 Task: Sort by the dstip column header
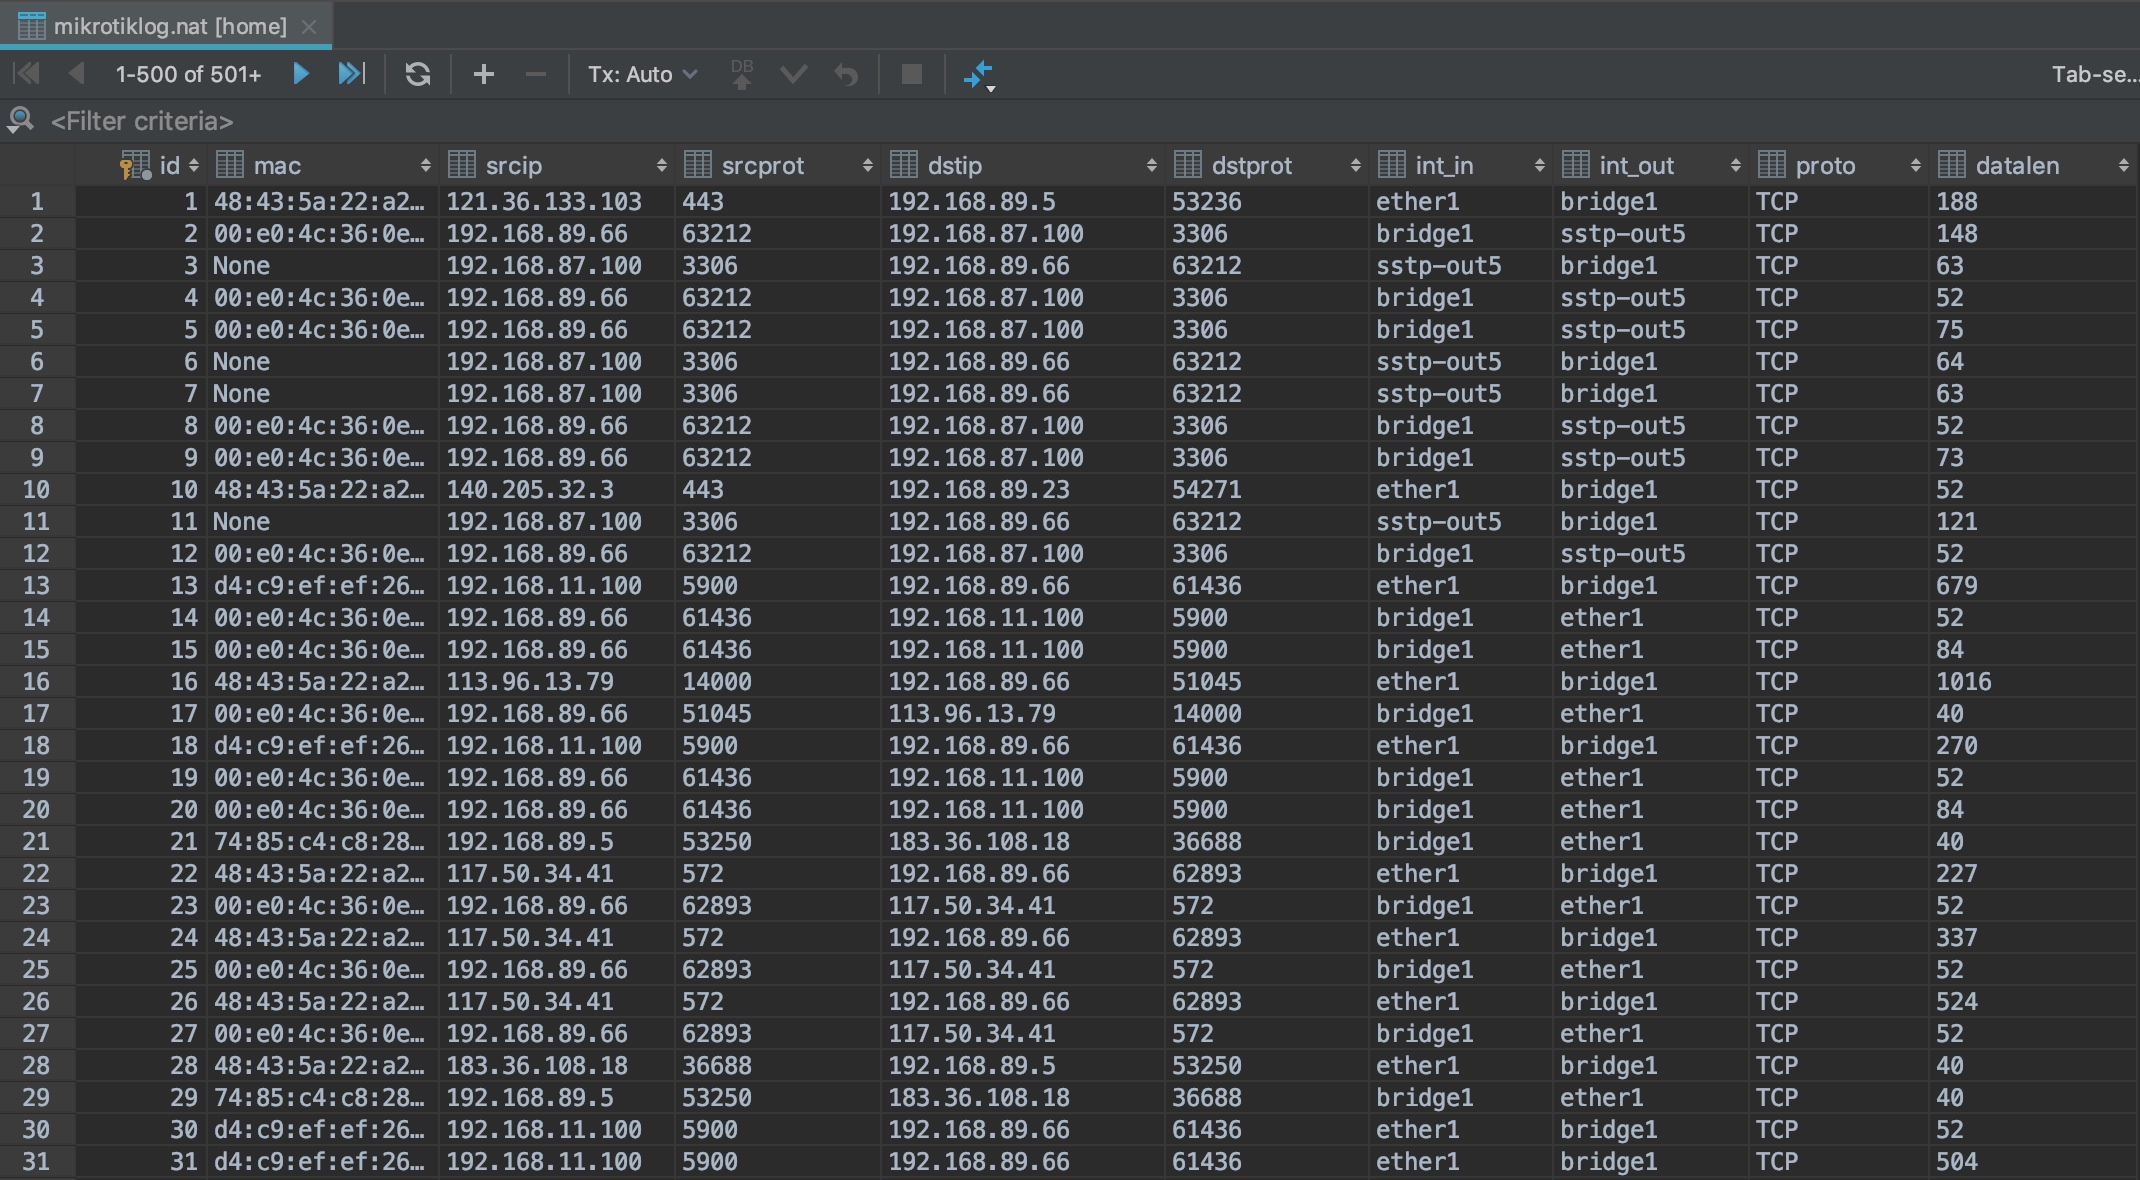click(x=1023, y=165)
